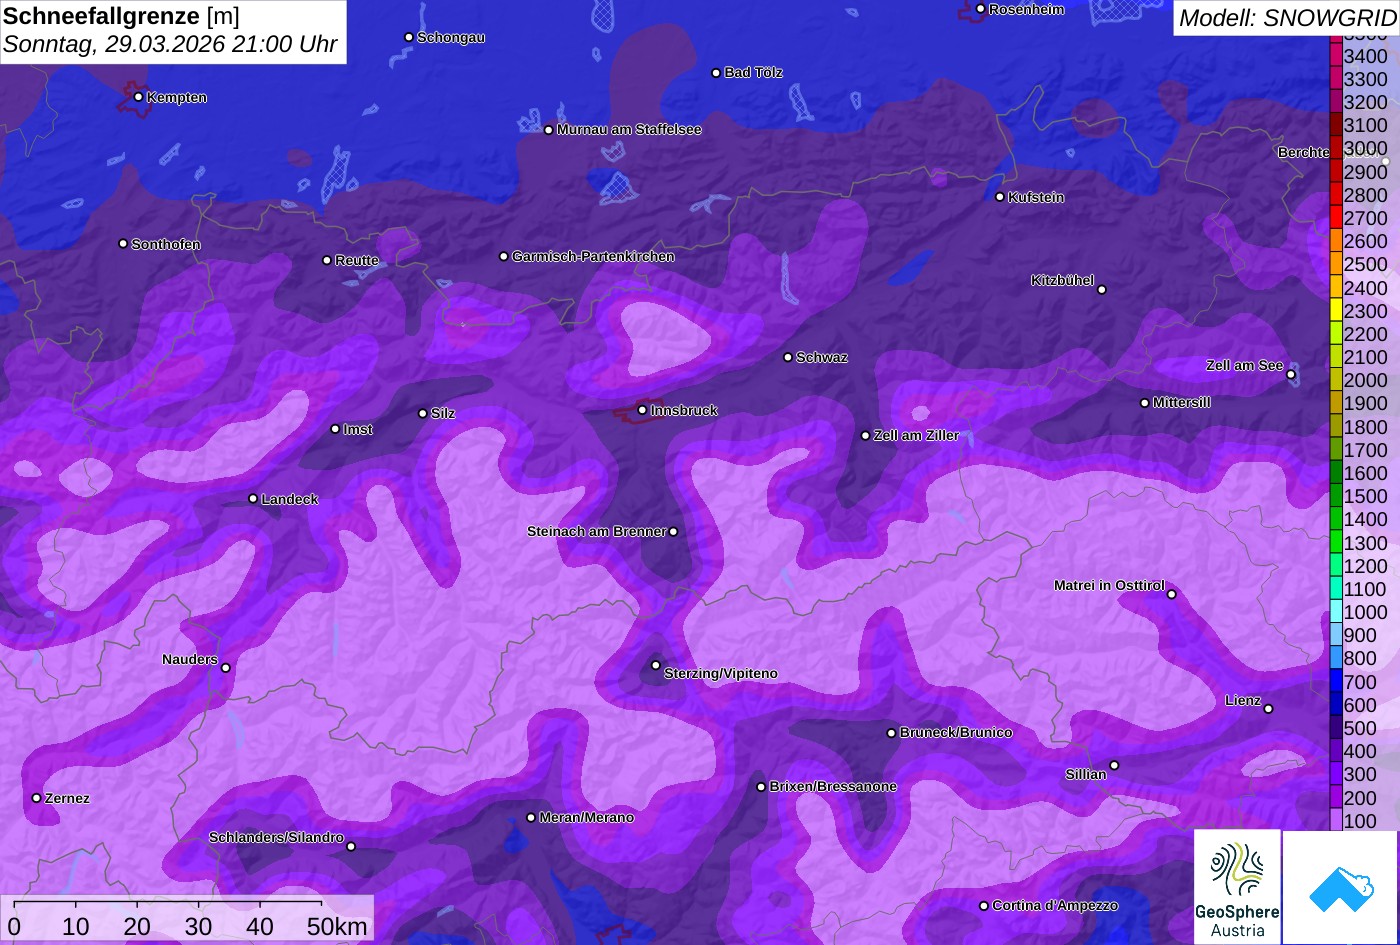Click the Mittersill city label

tap(1182, 402)
